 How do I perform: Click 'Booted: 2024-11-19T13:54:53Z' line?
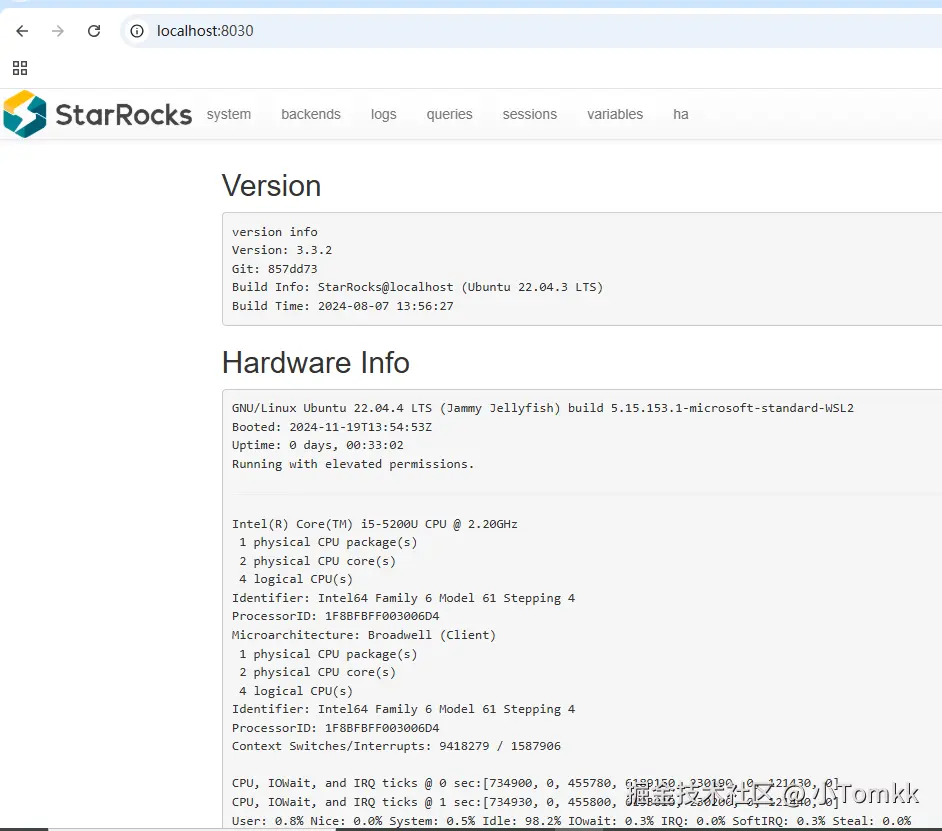click(332, 427)
